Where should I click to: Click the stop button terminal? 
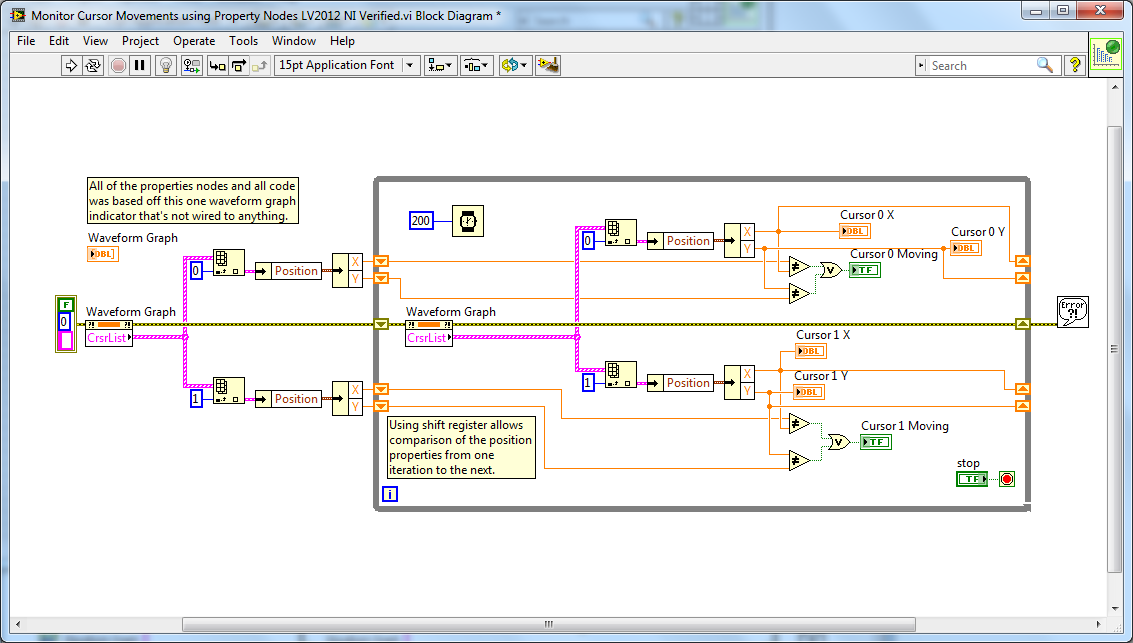[x=971, y=479]
